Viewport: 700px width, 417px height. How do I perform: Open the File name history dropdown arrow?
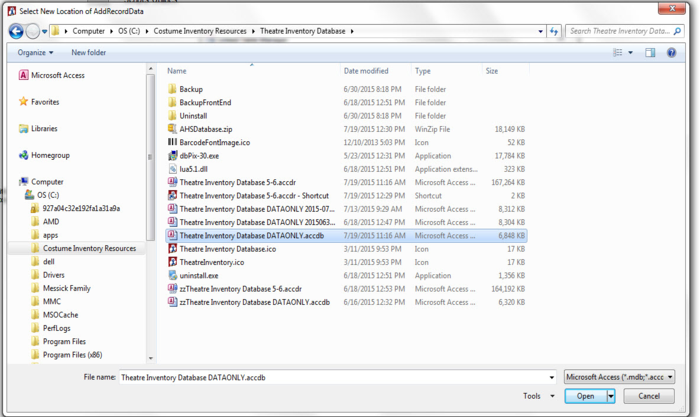coord(552,377)
